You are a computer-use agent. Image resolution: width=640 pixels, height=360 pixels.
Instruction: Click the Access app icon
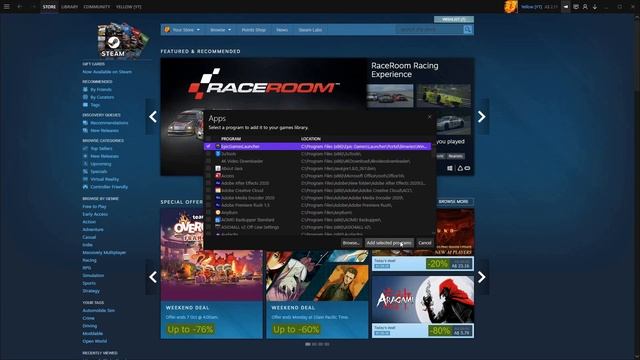218,176
